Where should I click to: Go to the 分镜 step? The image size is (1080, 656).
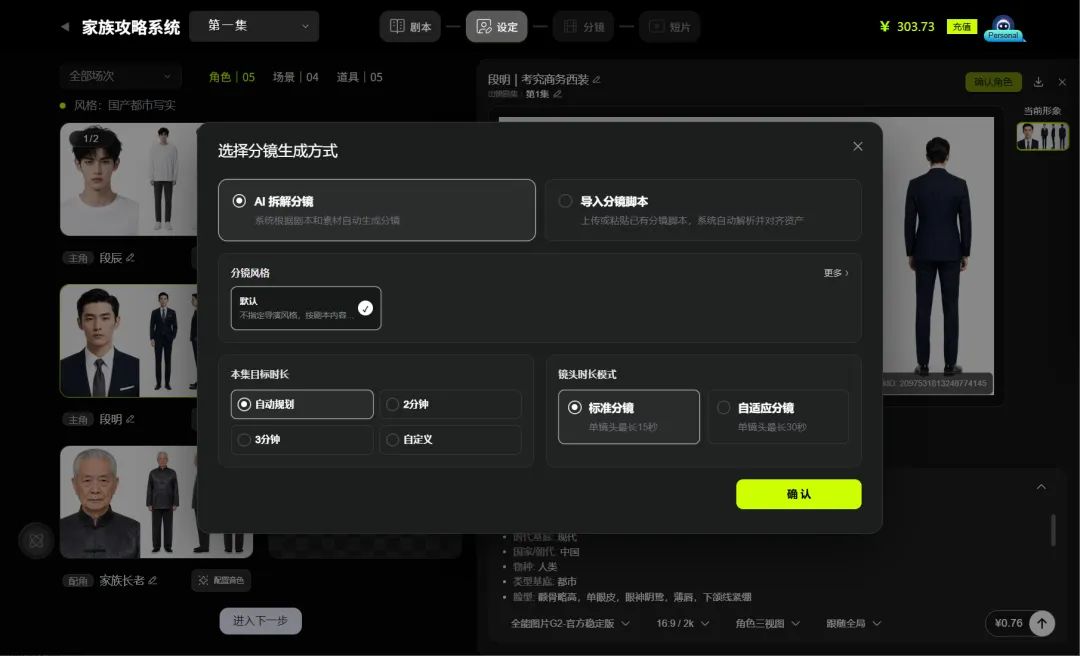tap(583, 27)
